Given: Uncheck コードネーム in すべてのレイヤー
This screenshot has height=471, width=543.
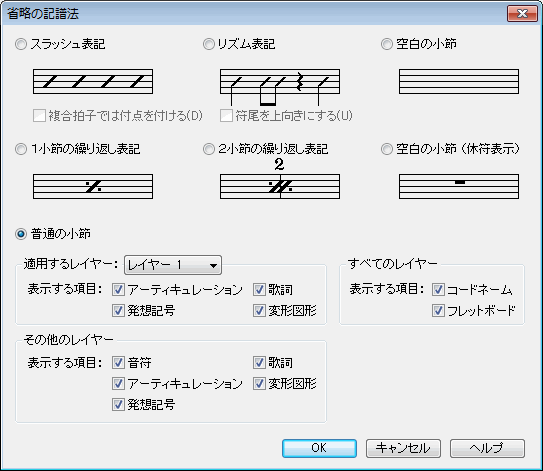Looking at the screenshot, I should pos(438,290).
